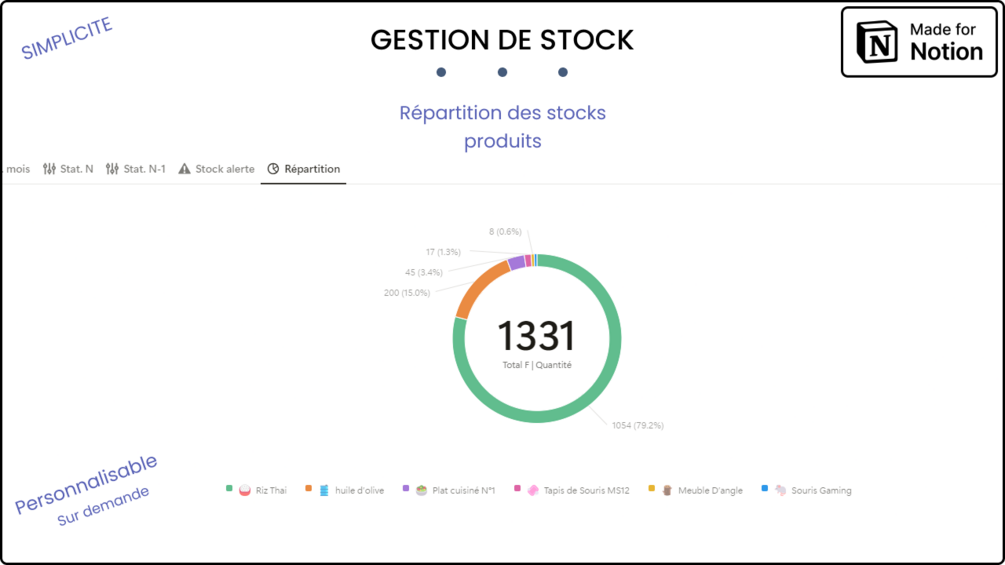The width and height of the screenshot is (1005, 565).
Task: Click the pink Tapis de Souris MS12 icon
Action: (x=533, y=490)
